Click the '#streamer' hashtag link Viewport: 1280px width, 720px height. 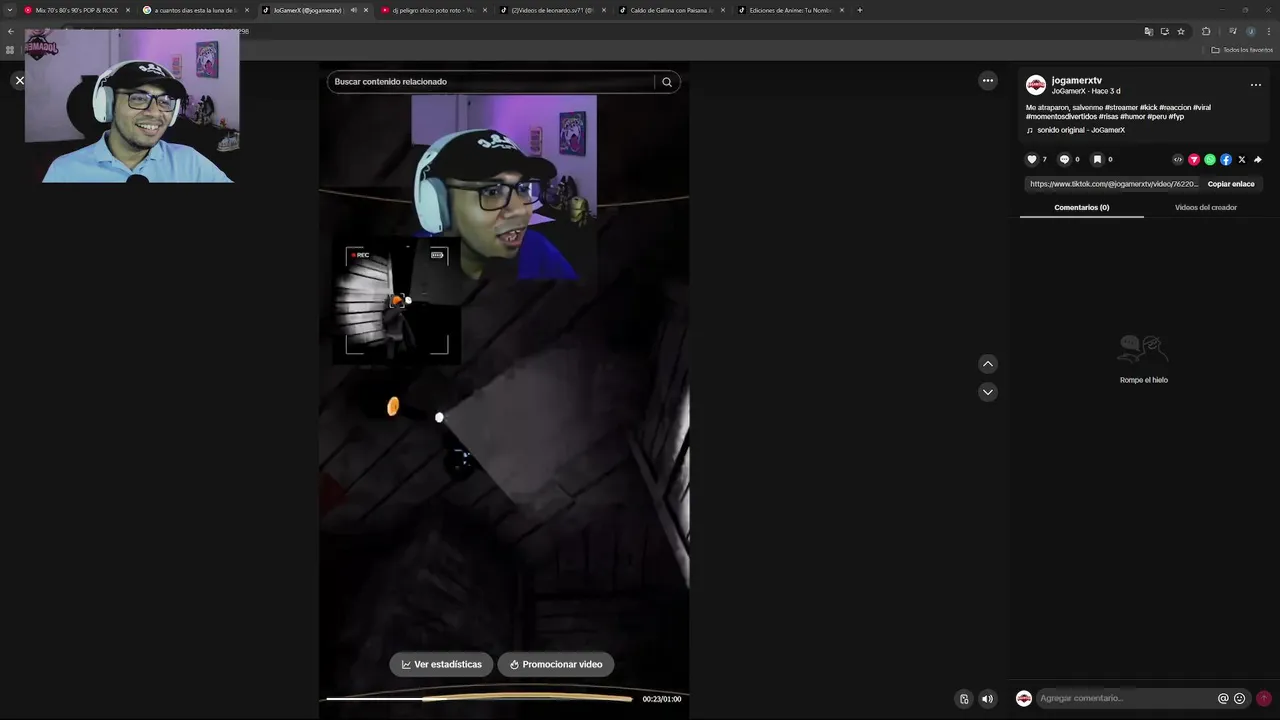click(x=1121, y=107)
